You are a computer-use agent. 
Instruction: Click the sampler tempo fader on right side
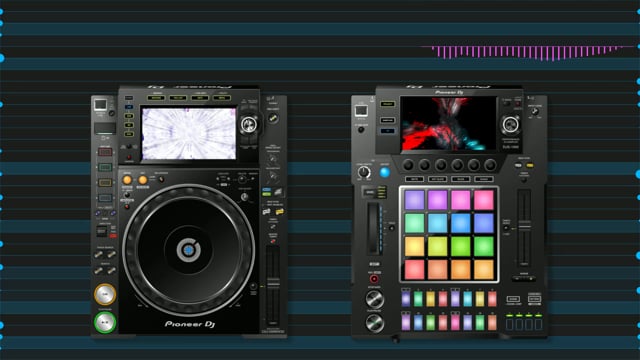click(524, 227)
